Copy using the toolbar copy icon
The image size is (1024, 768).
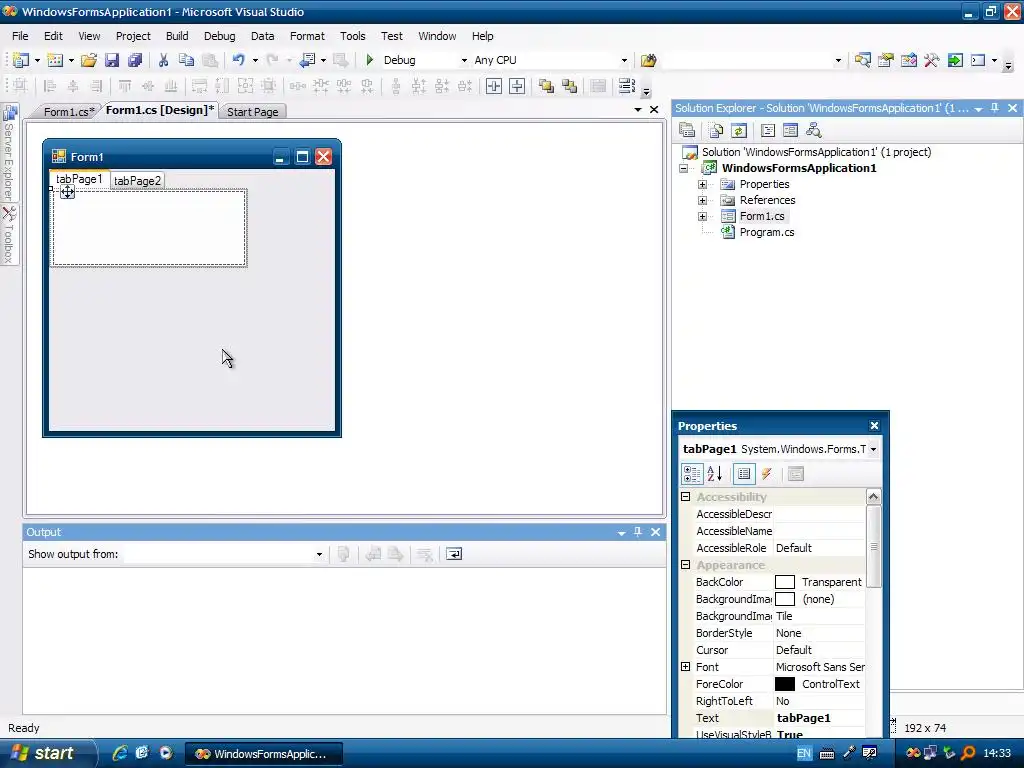[186, 60]
